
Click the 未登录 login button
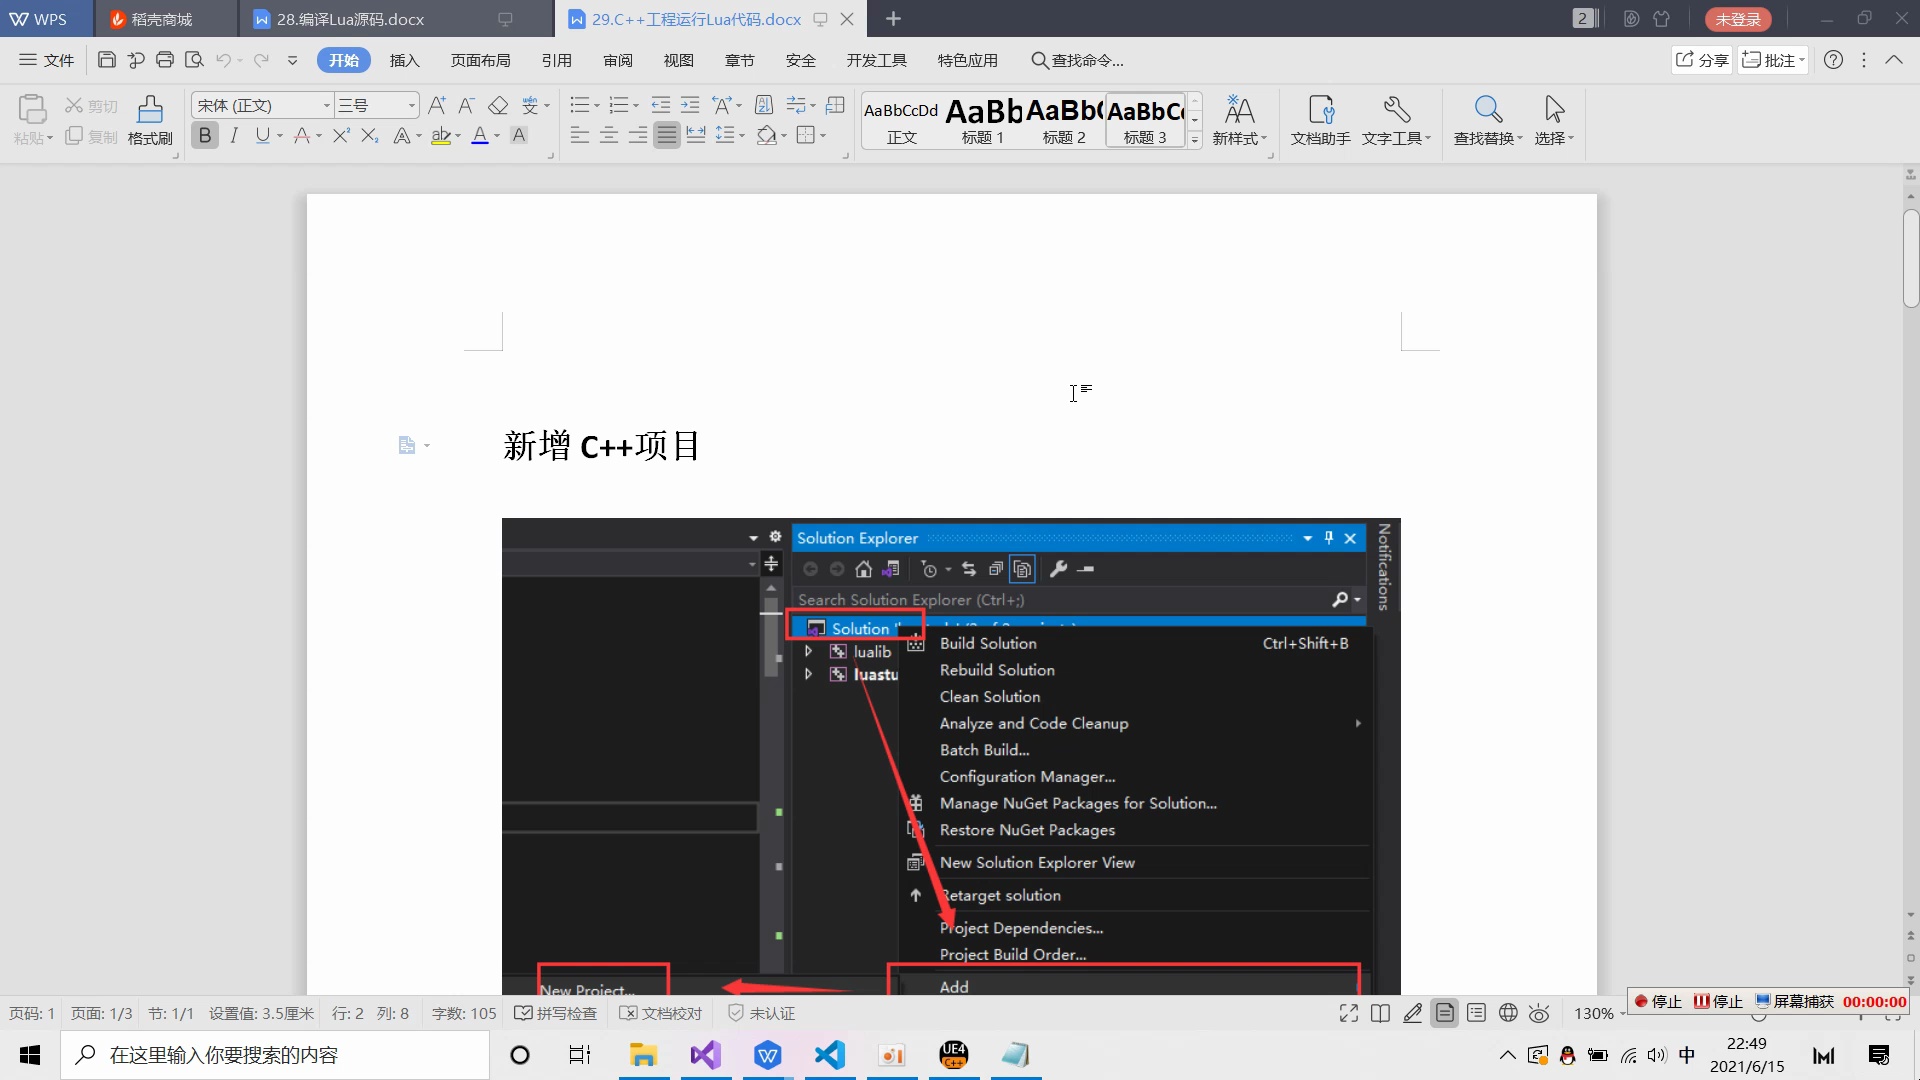click(x=1736, y=18)
